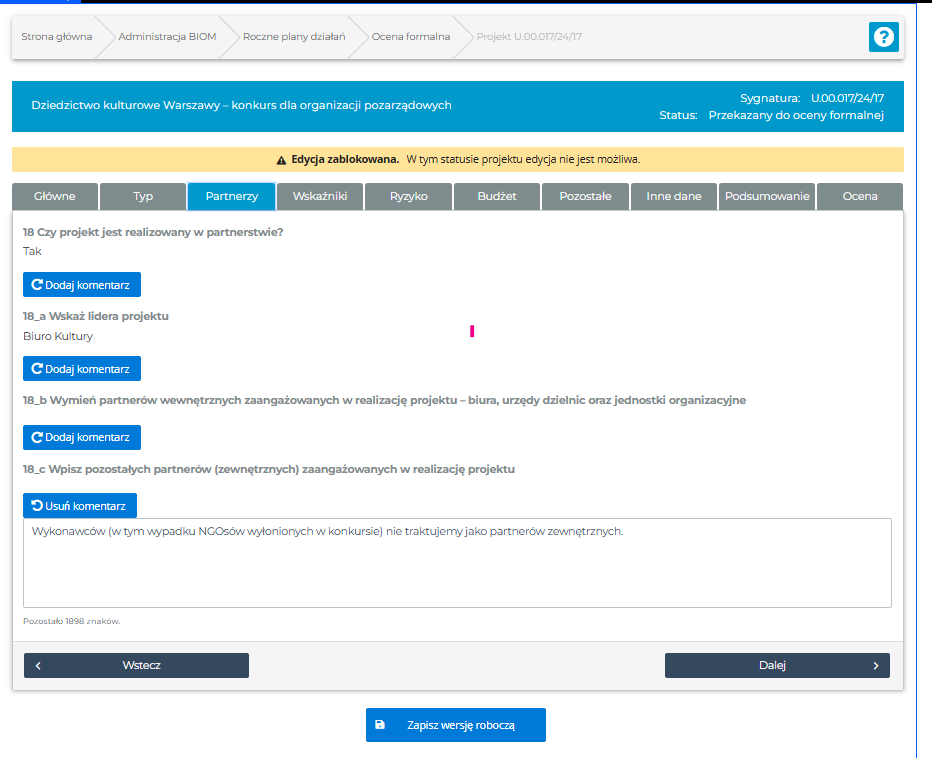Show the Inne dane tab
Viewport: 932px width, 758px height.
coord(673,196)
